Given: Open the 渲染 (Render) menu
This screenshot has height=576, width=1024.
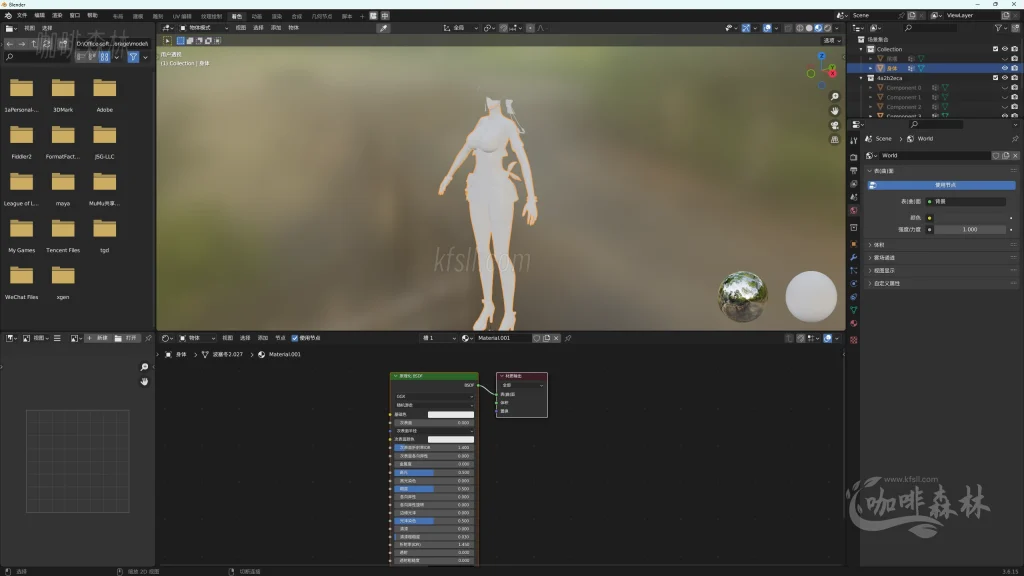Looking at the screenshot, I should (57, 16).
